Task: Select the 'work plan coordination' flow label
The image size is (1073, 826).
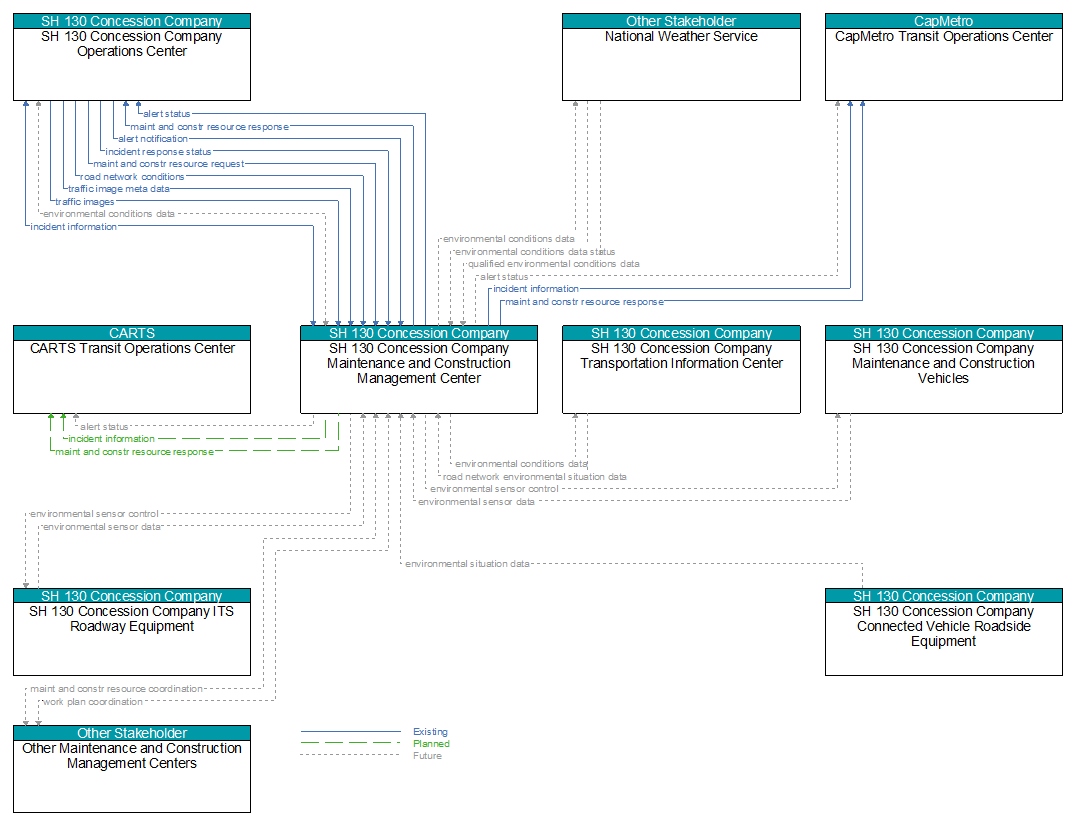Action: click(x=93, y=702)
